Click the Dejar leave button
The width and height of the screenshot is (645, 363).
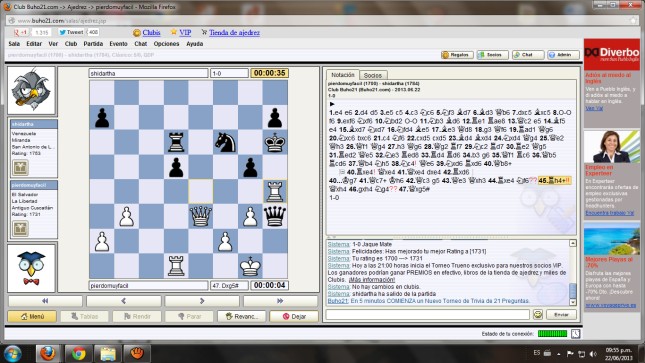pyautogui.click(x=294, y=316)
